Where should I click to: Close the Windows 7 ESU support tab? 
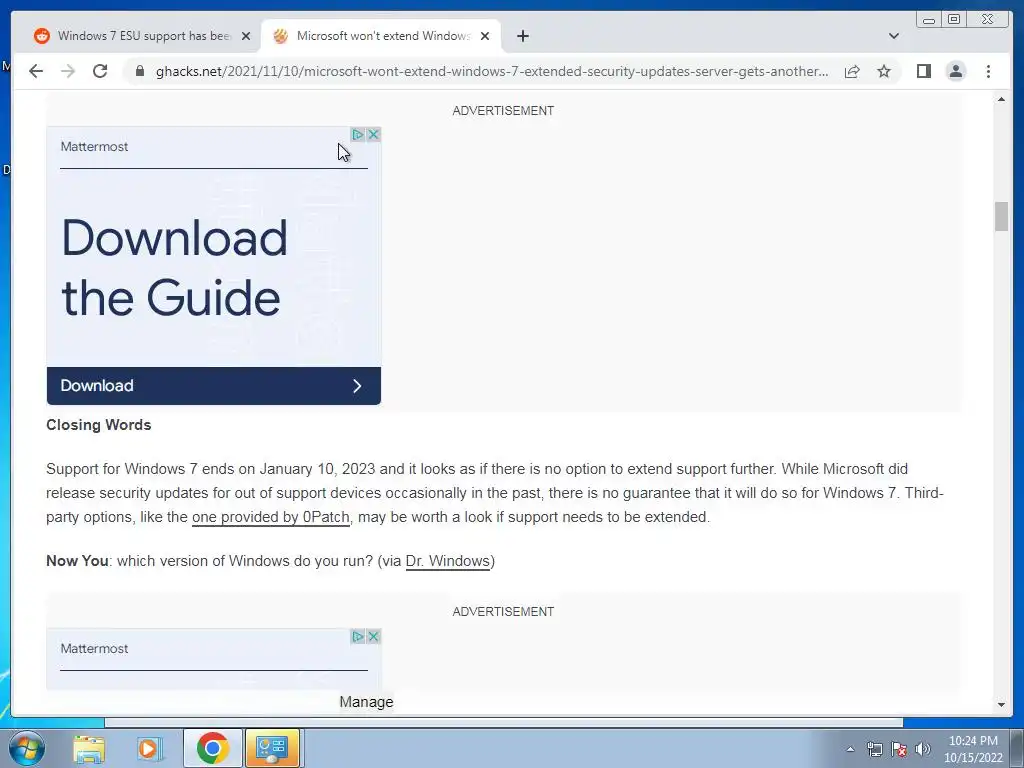tap(246, 37)
